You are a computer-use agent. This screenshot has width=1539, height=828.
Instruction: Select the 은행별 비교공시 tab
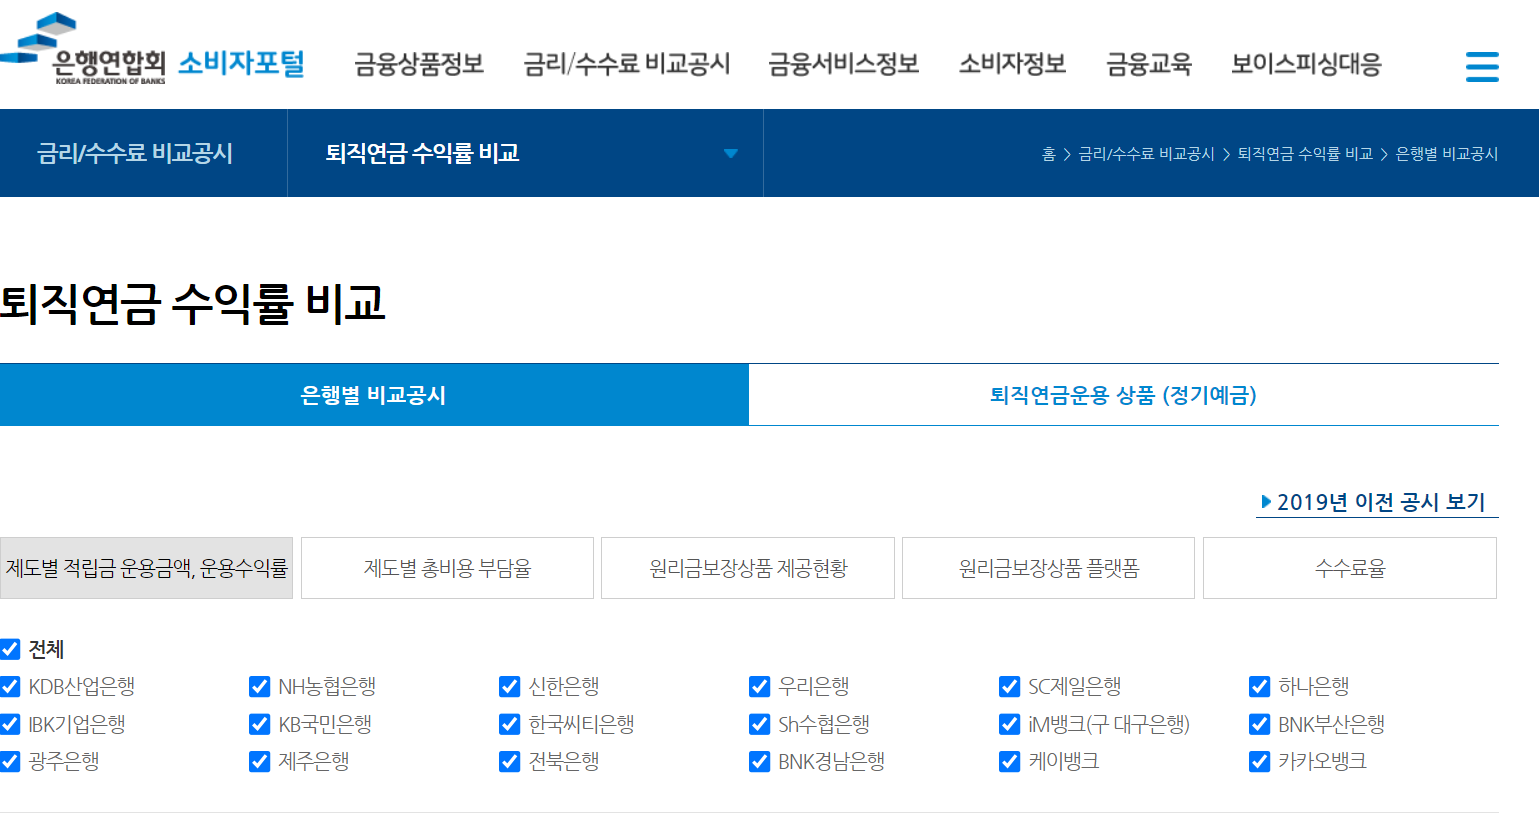tap(374, 394)
